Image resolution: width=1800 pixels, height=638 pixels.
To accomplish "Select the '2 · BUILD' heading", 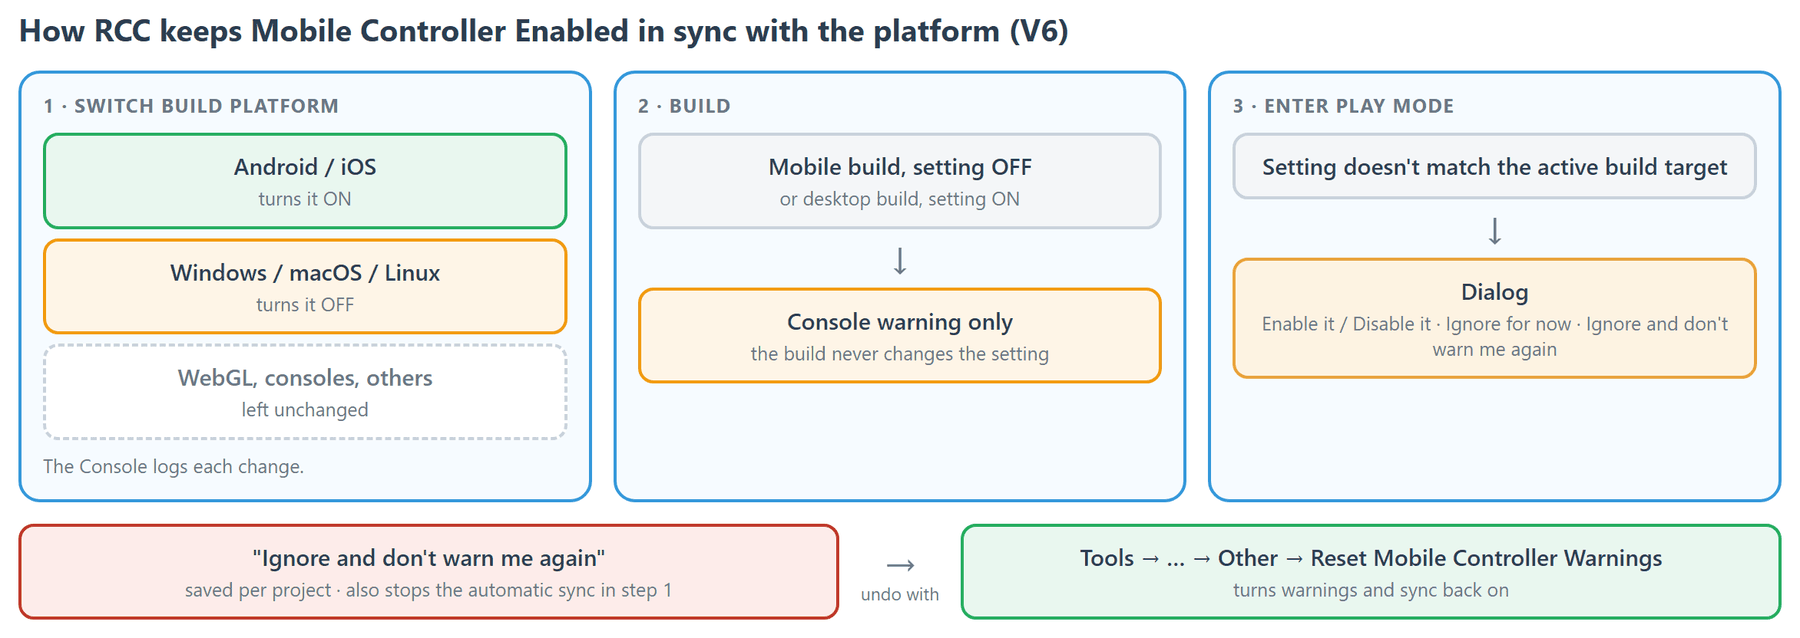I will (x=684, y=106).
